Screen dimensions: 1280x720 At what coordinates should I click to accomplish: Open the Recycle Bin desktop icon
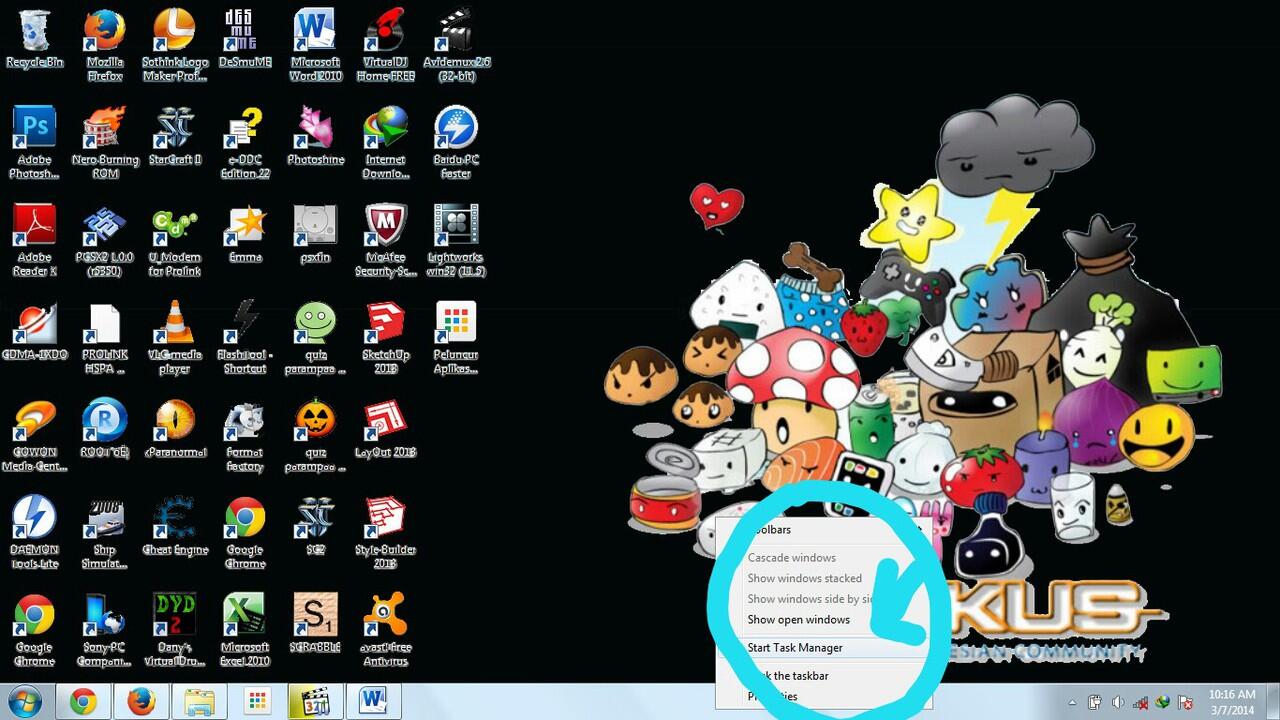[34, 39]
